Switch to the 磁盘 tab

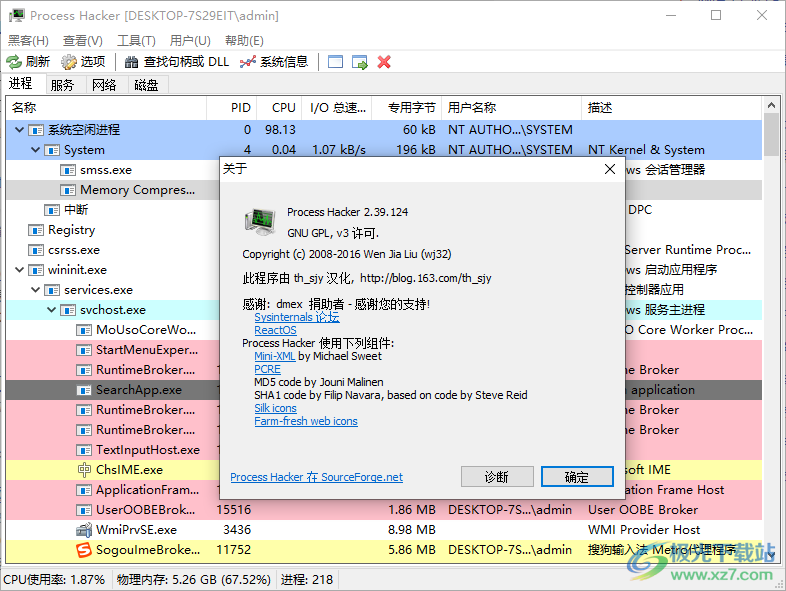pos(146,85)
